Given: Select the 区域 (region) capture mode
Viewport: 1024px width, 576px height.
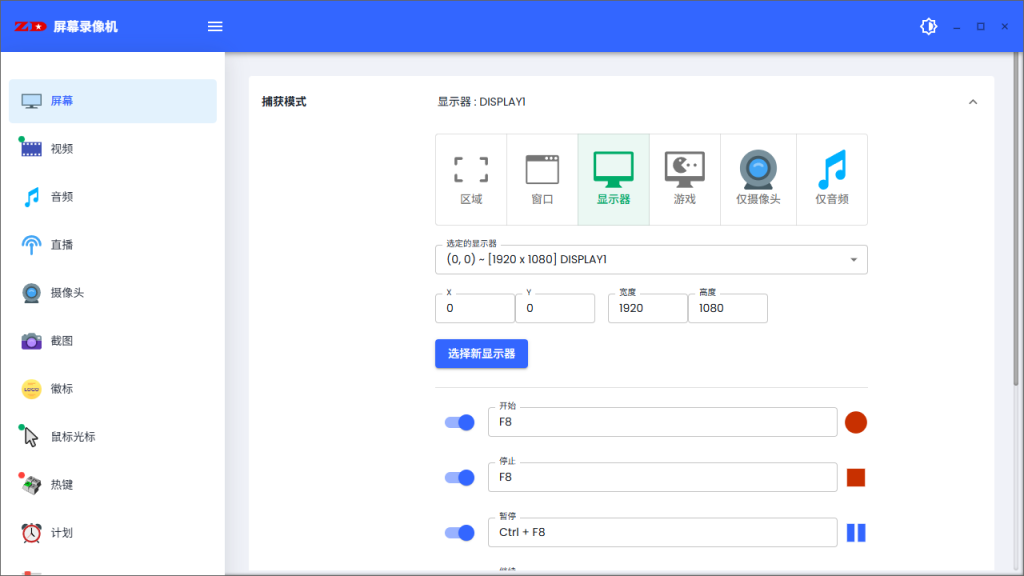Looking at the screenshot, I should 470,178.
